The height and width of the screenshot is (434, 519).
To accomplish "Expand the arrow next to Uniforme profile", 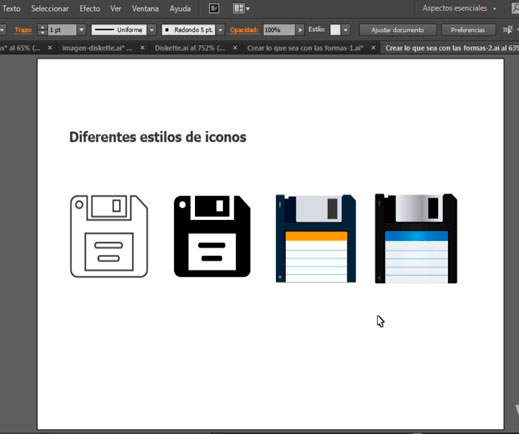I will (152, 30).
